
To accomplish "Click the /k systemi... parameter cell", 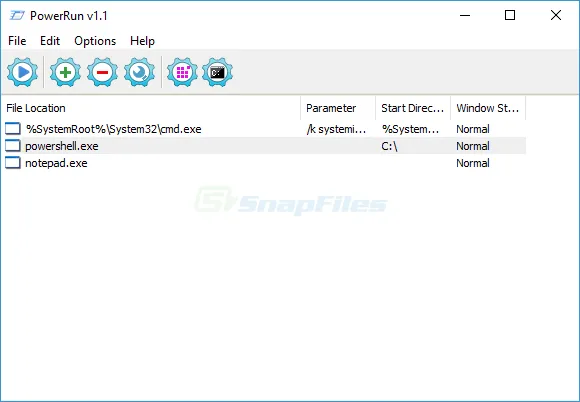I will coord(336,129).
